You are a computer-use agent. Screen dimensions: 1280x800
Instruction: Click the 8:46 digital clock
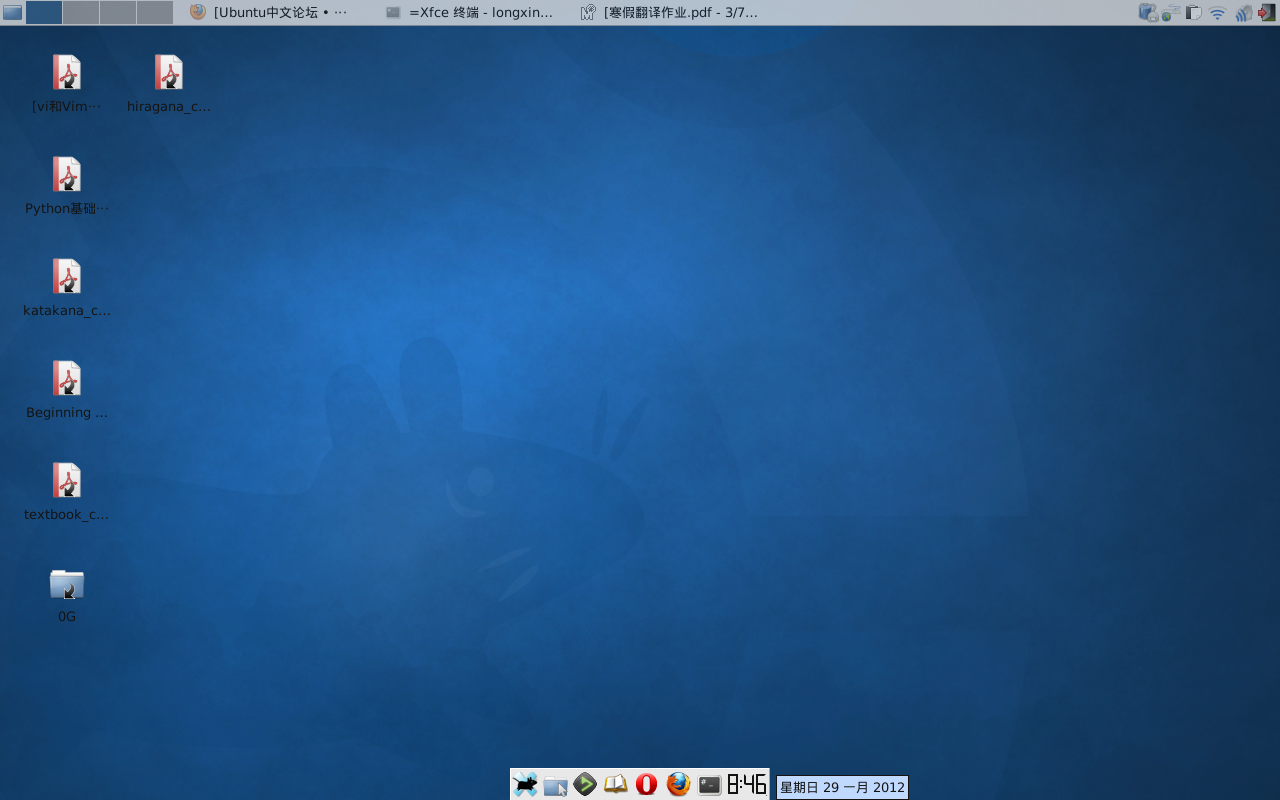(747, 784)
